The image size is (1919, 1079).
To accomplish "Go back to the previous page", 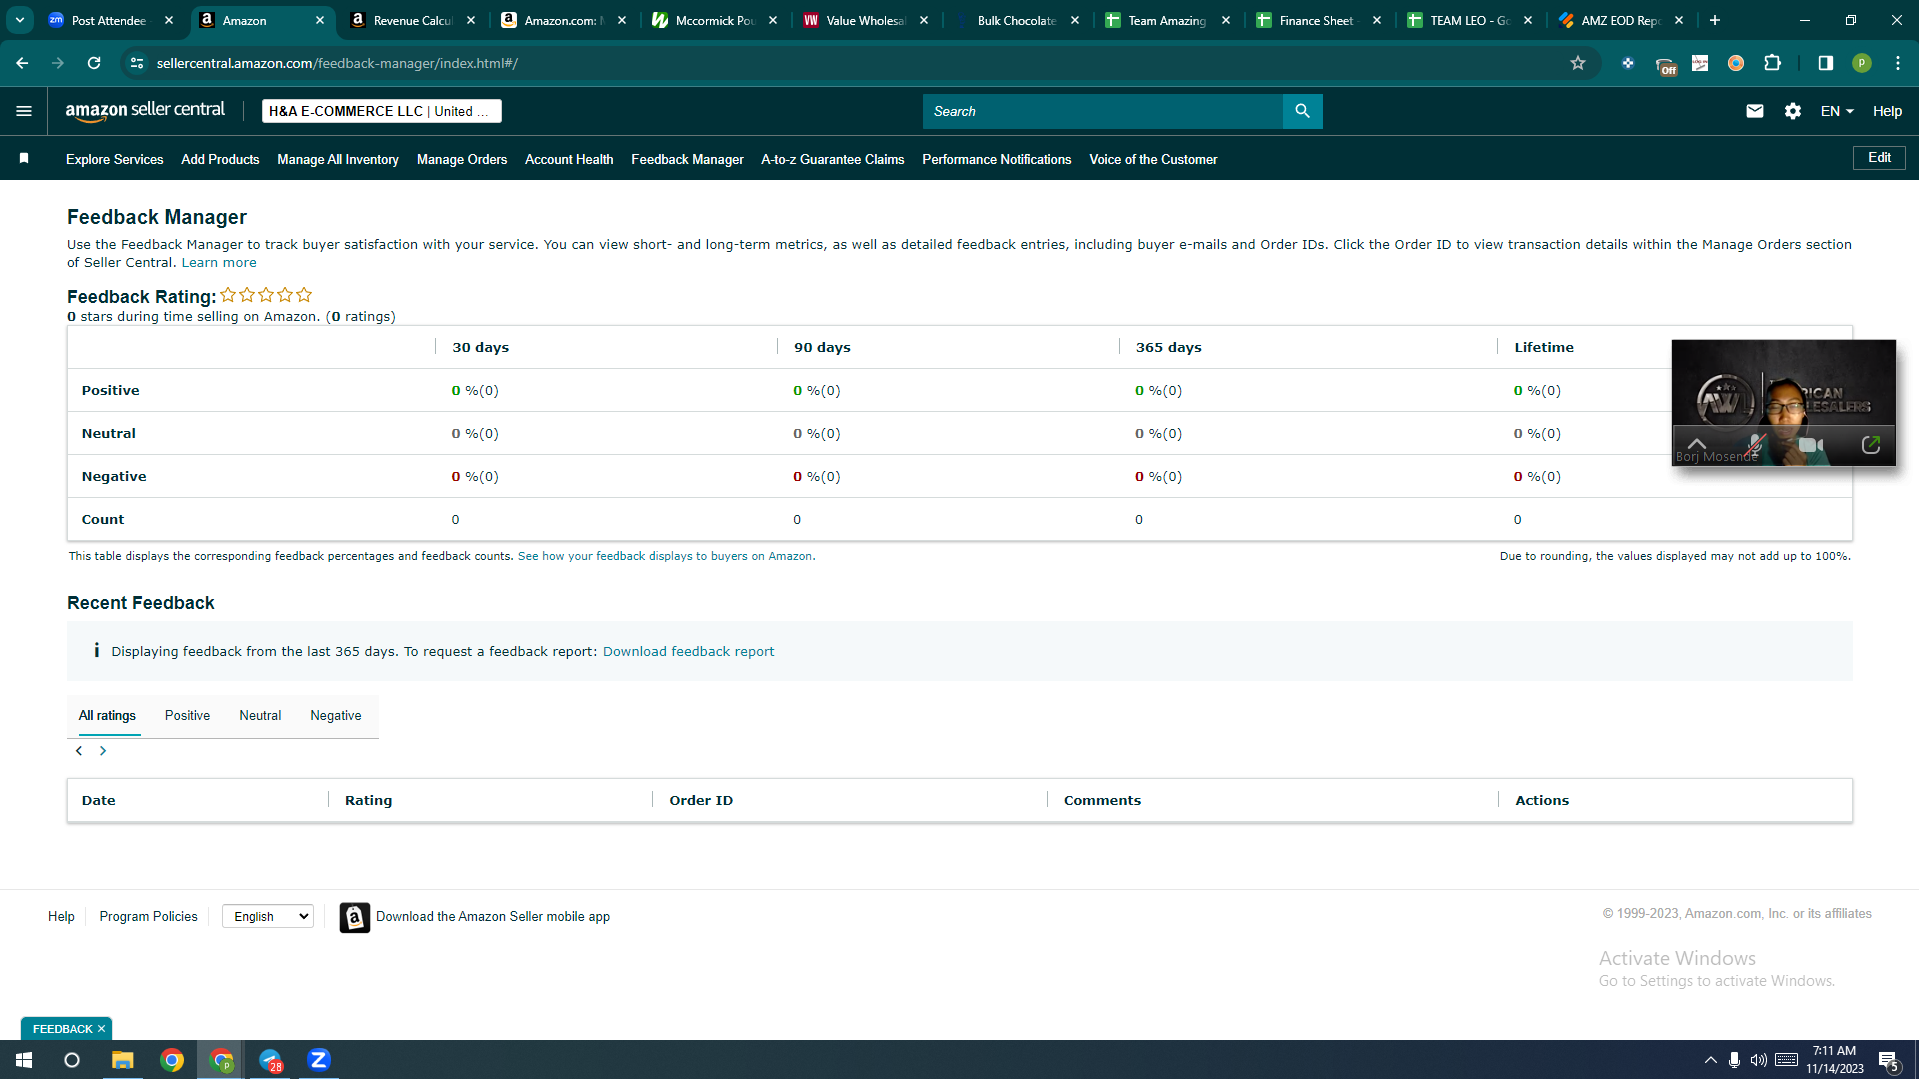I will (22, 63).
